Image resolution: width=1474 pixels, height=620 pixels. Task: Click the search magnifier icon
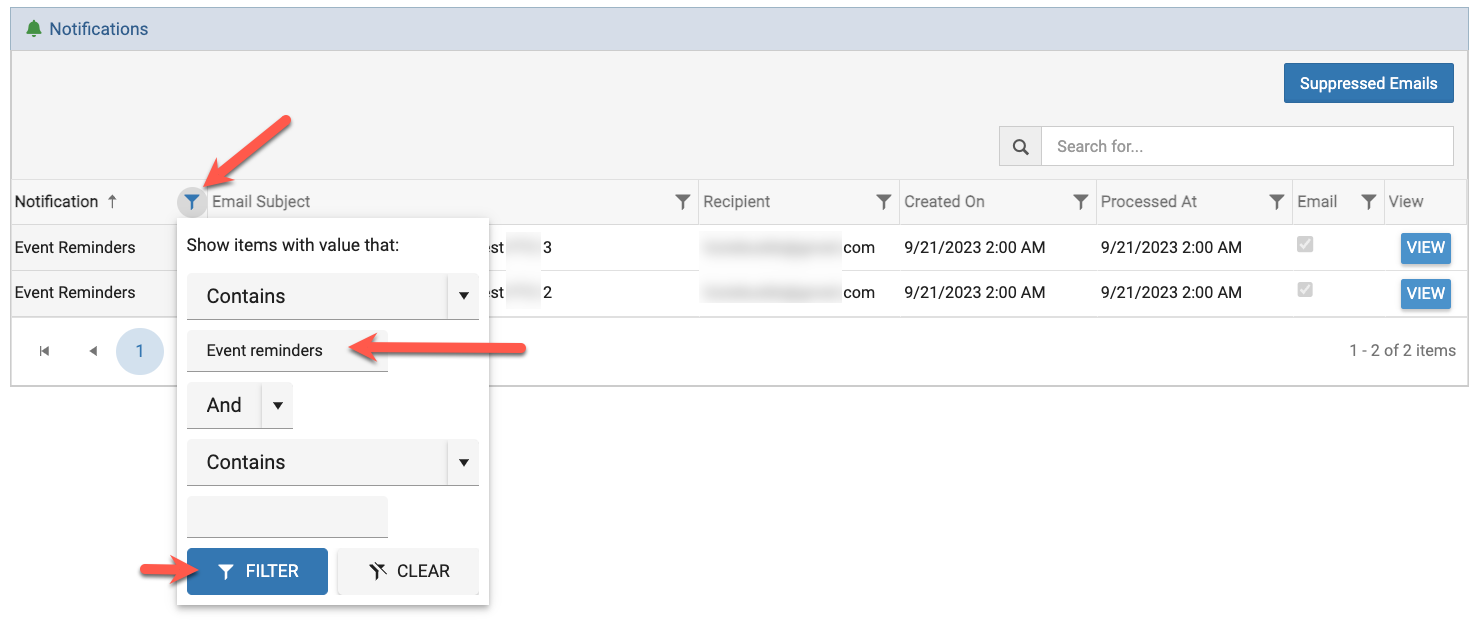click(x=1020, y=147)
